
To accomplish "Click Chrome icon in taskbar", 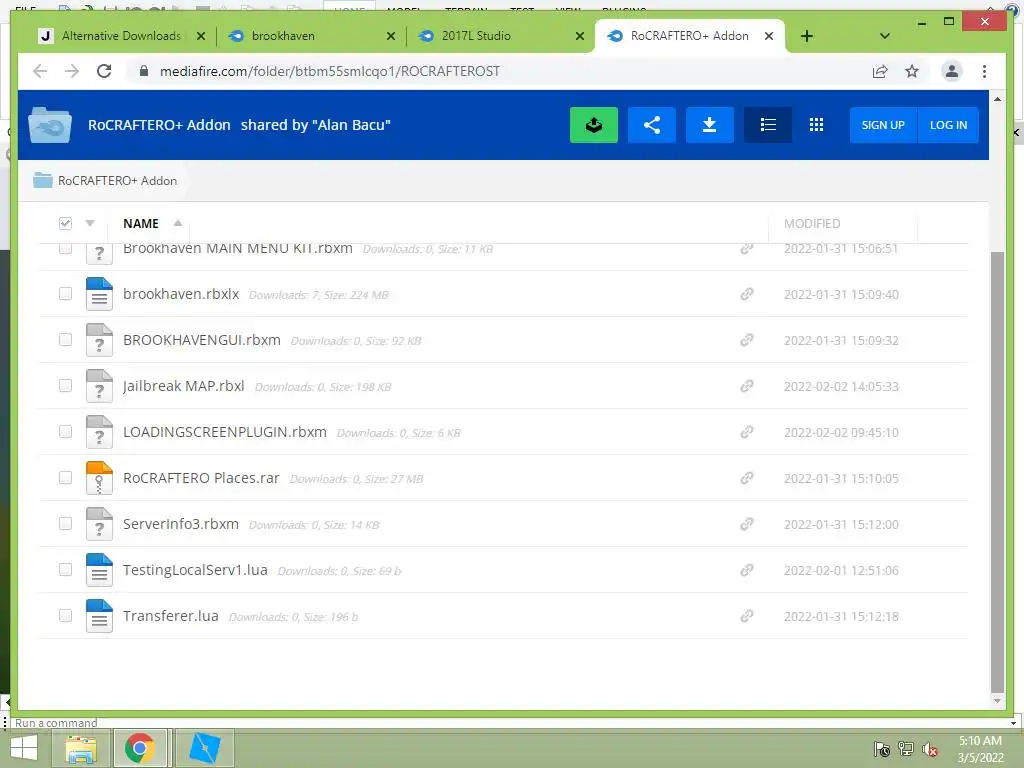I will pos(140,748).
